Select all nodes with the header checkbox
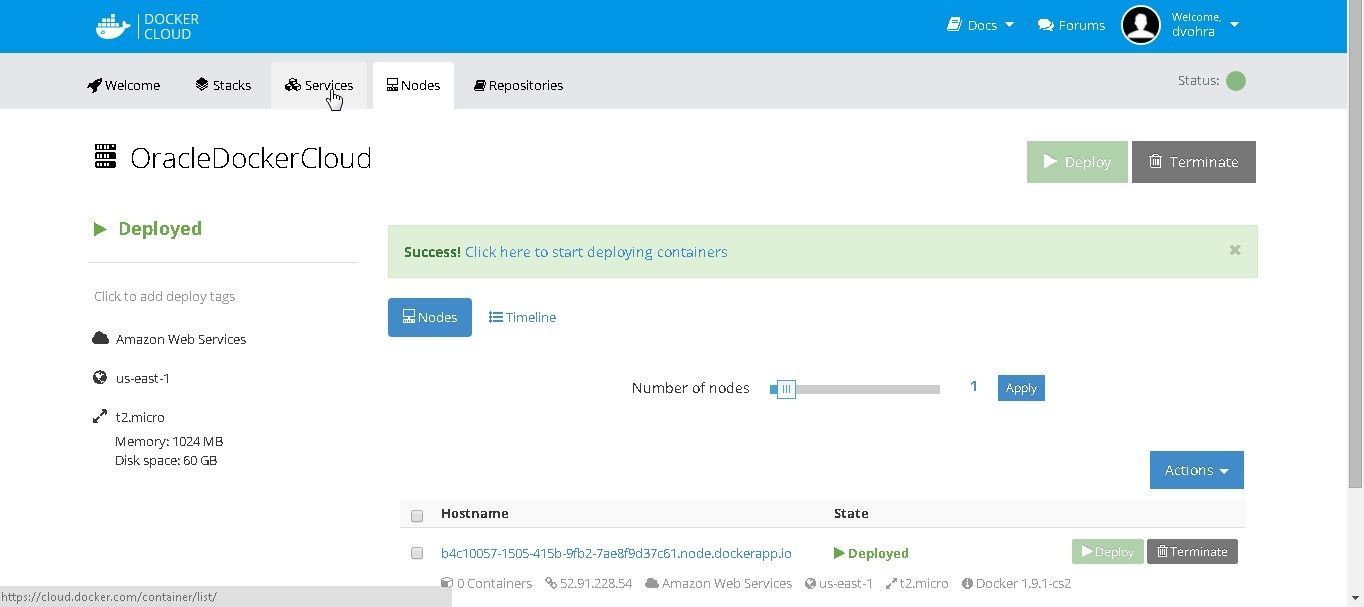This screenshot has width=1364, height=607. click(417, 515)
